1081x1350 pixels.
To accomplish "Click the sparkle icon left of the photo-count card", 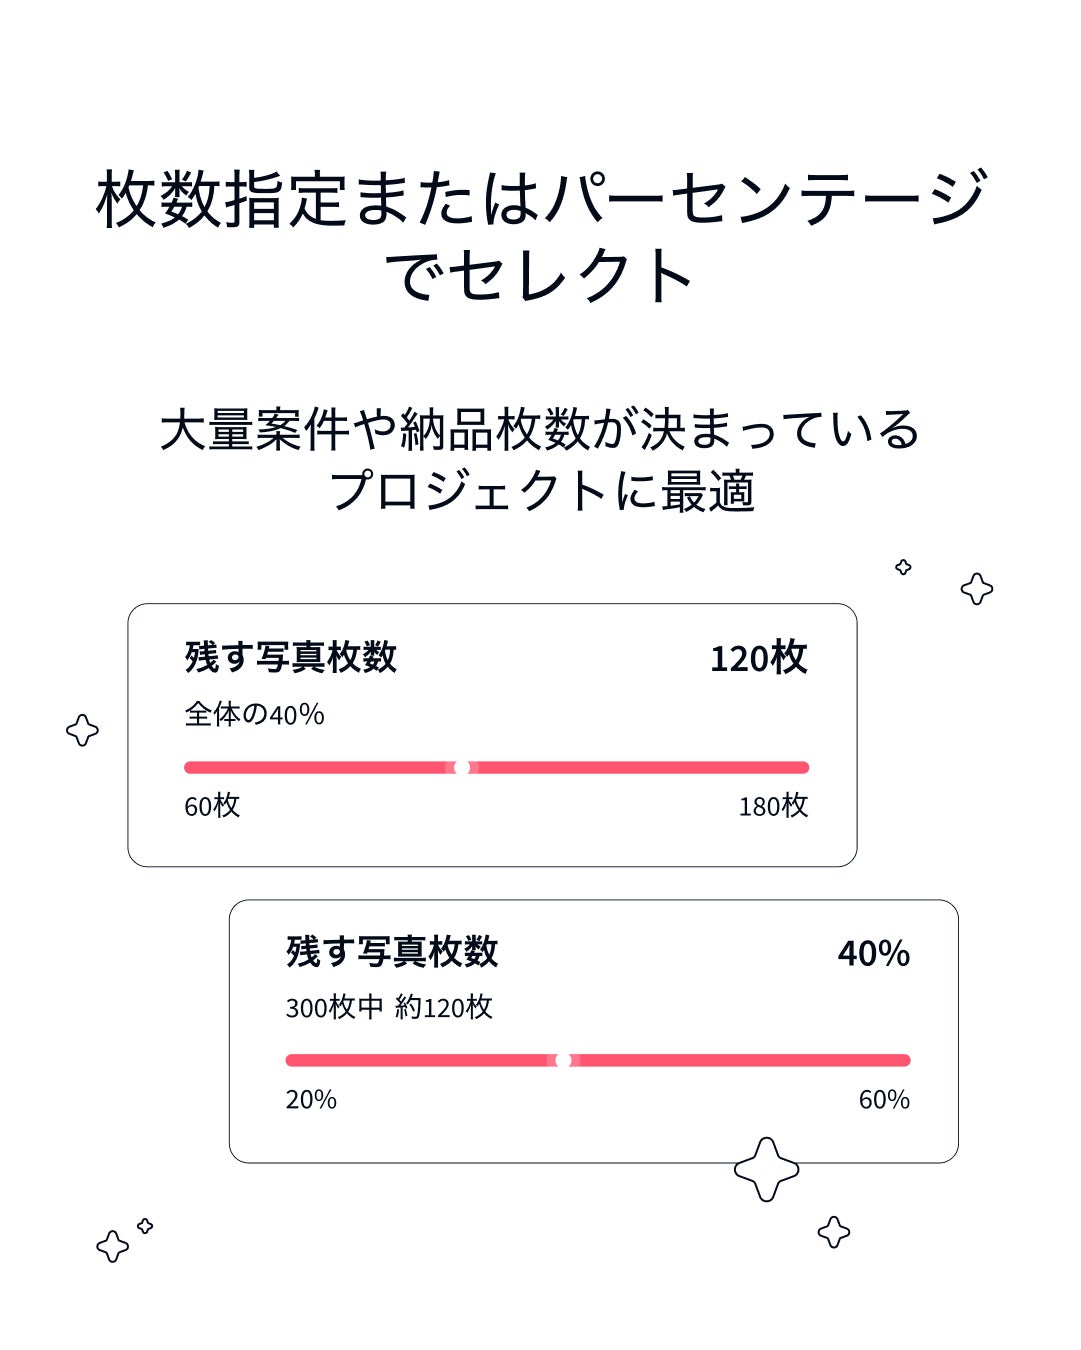I will click(82, 730).
